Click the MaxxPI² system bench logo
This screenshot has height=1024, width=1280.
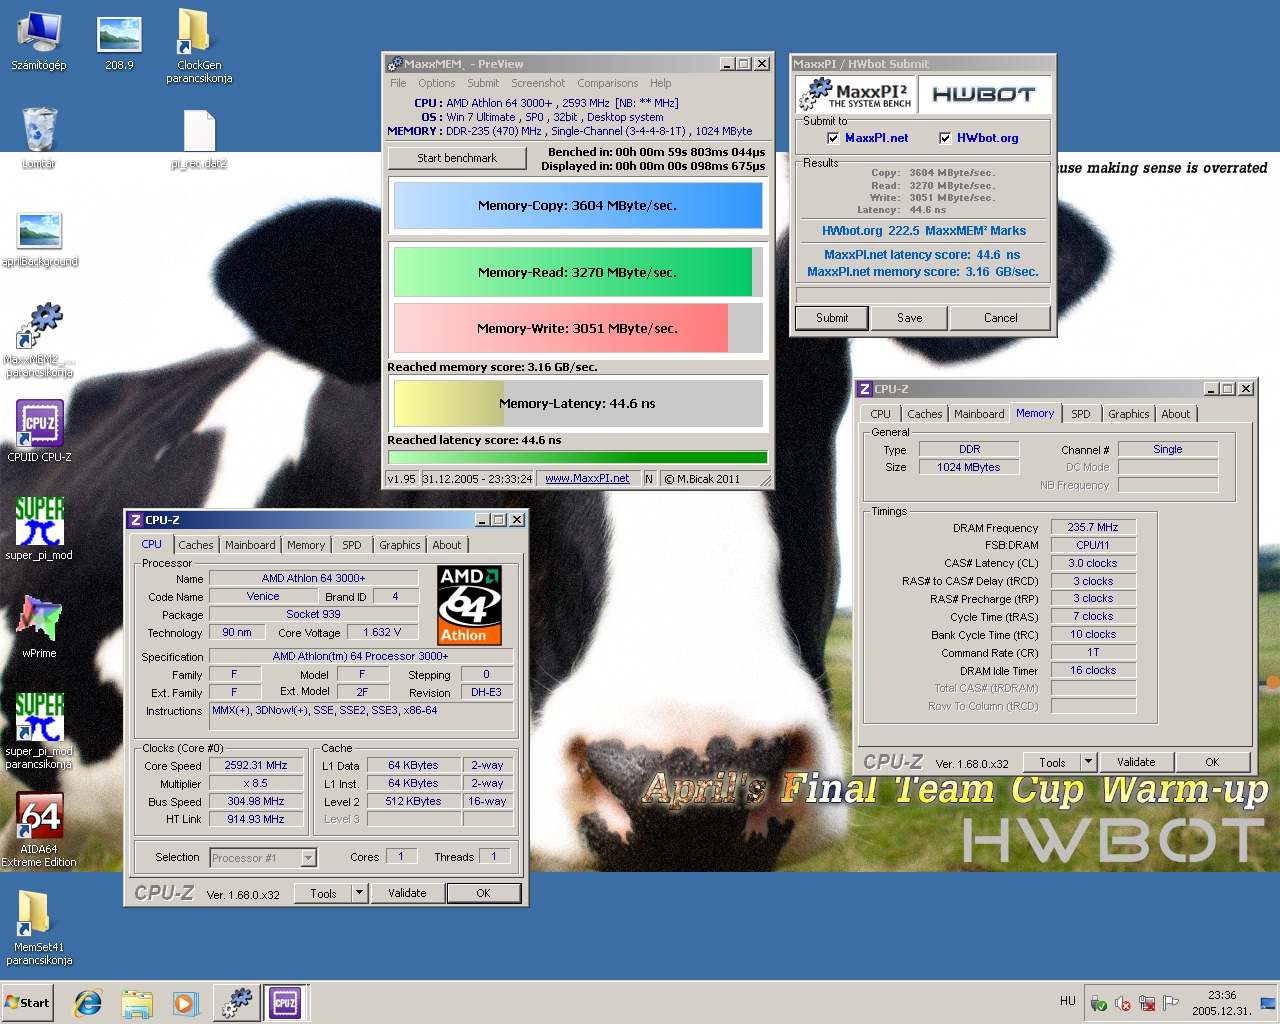(856, 94)
